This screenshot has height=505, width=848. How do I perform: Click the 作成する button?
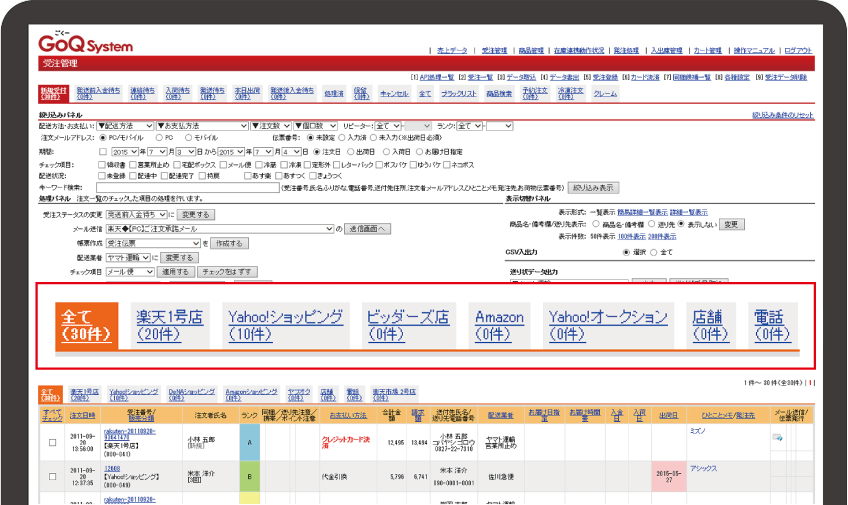(229, 243)
